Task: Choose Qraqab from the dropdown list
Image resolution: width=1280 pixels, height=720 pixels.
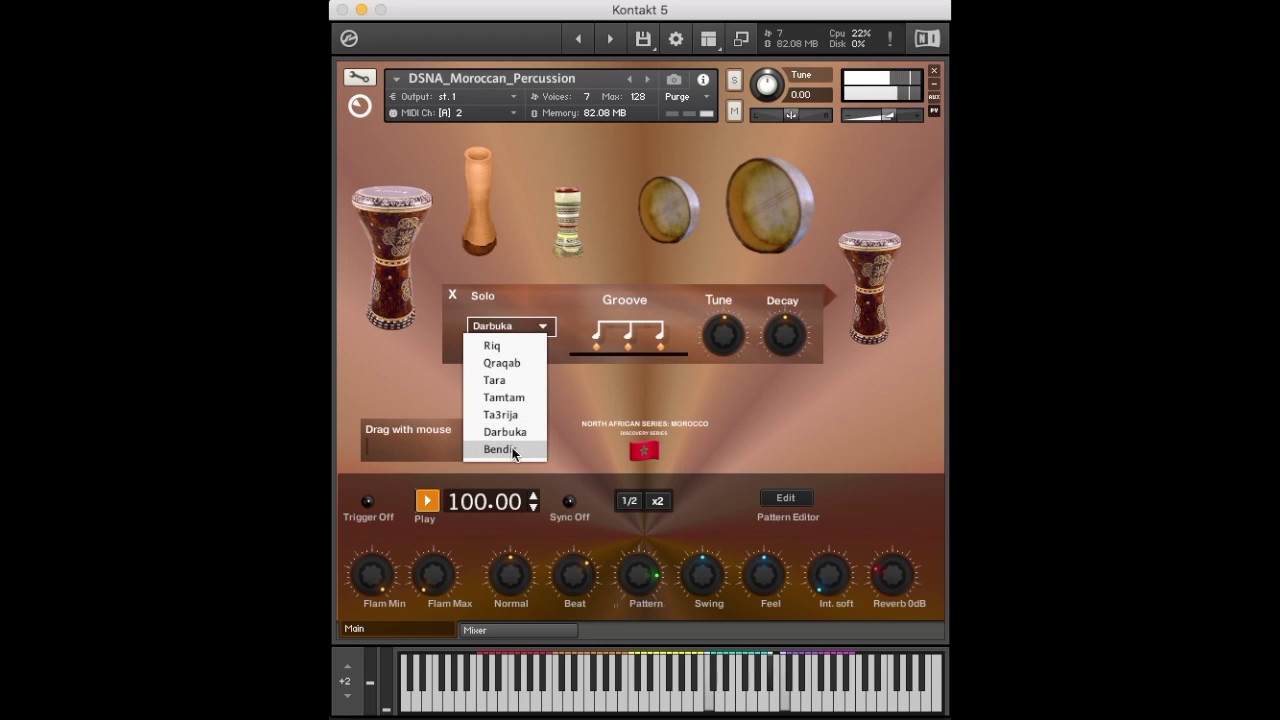Action: point(505,363)
